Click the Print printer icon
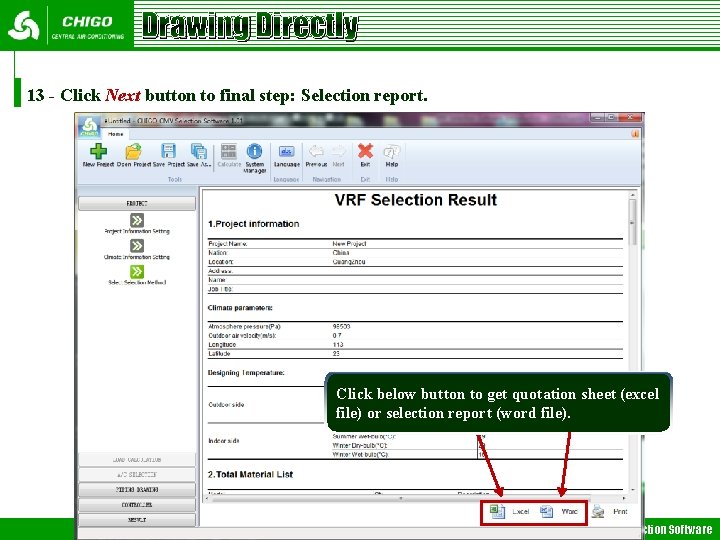 point(598,512)
